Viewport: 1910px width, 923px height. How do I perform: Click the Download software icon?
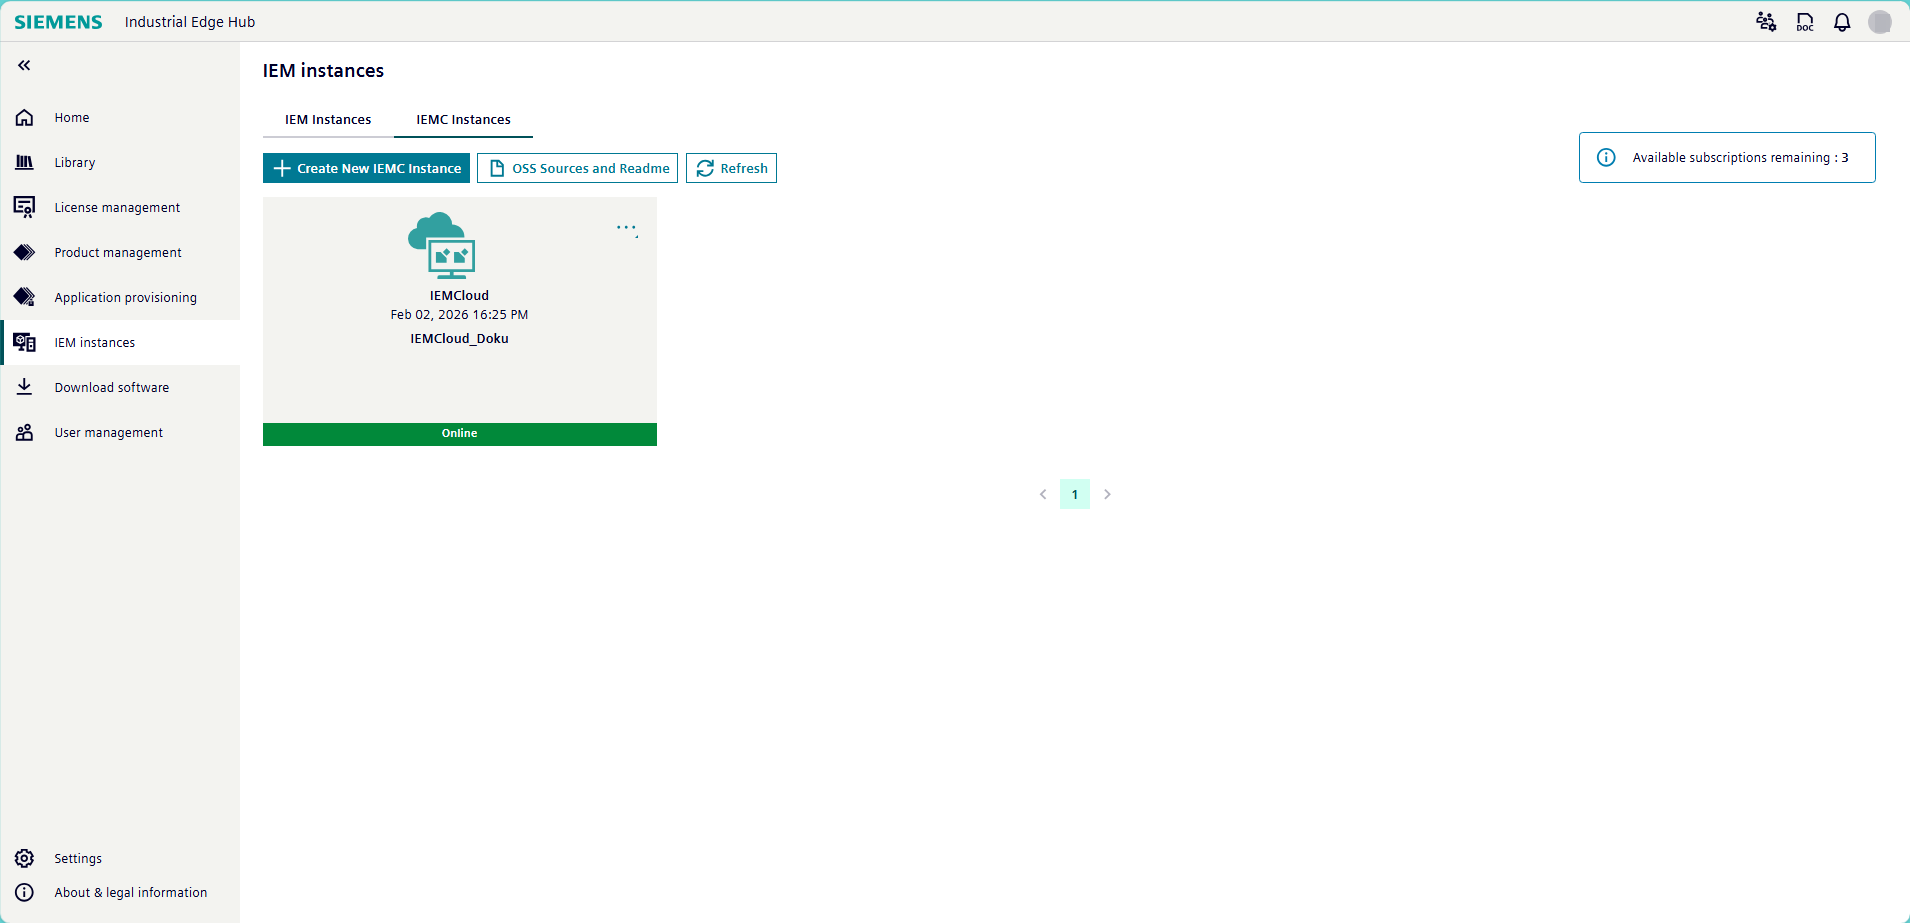coord(24,387)
